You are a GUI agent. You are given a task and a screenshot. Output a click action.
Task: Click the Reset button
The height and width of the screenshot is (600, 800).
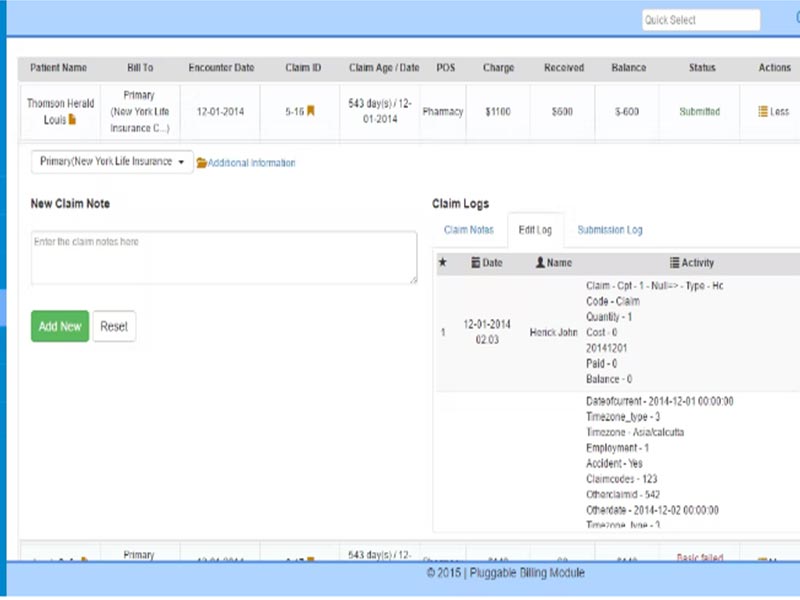click(114, 326)
